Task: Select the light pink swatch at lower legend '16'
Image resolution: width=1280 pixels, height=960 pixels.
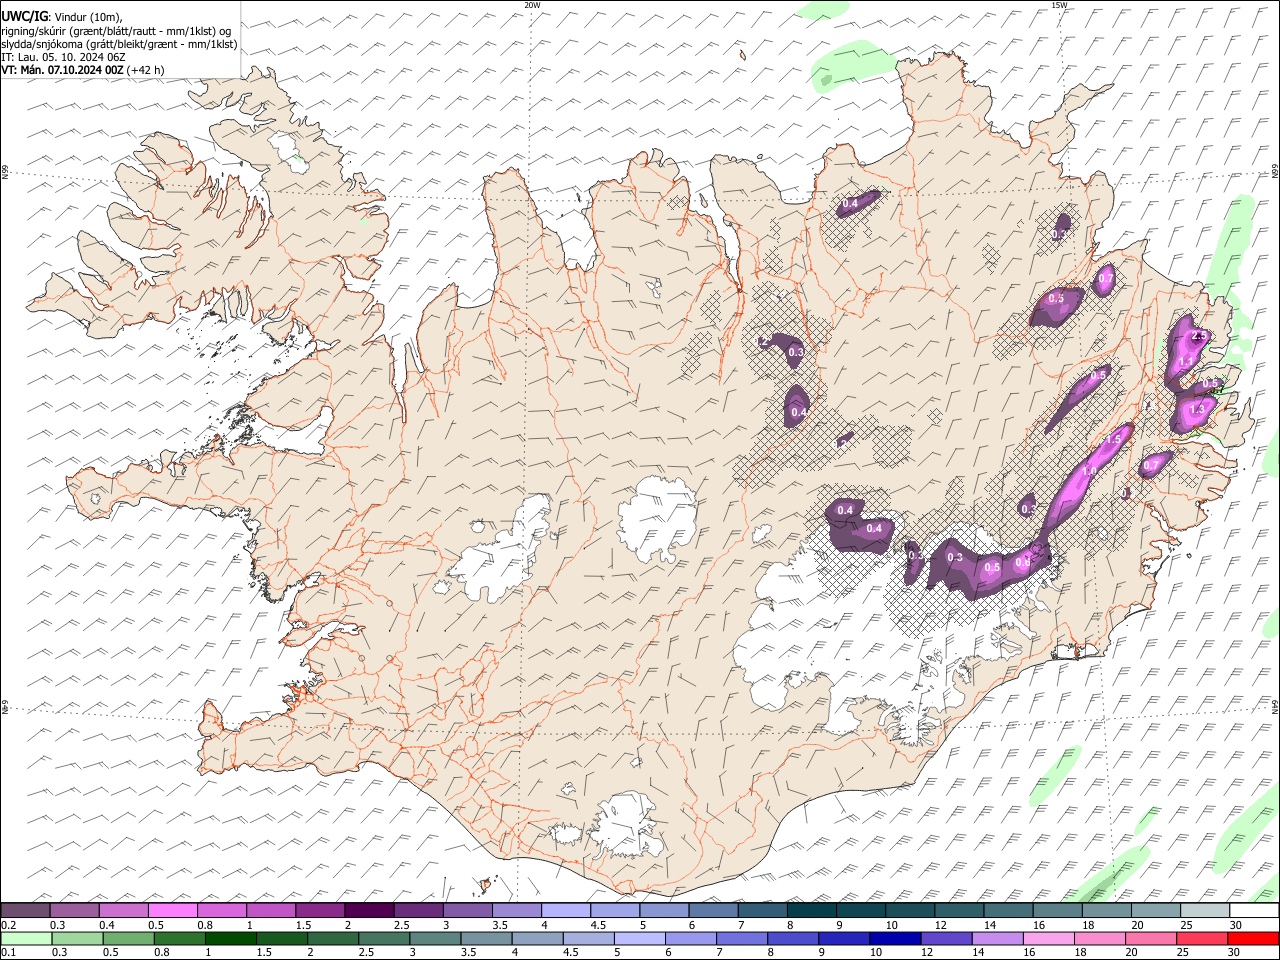Action: (x=1050, y=938)
